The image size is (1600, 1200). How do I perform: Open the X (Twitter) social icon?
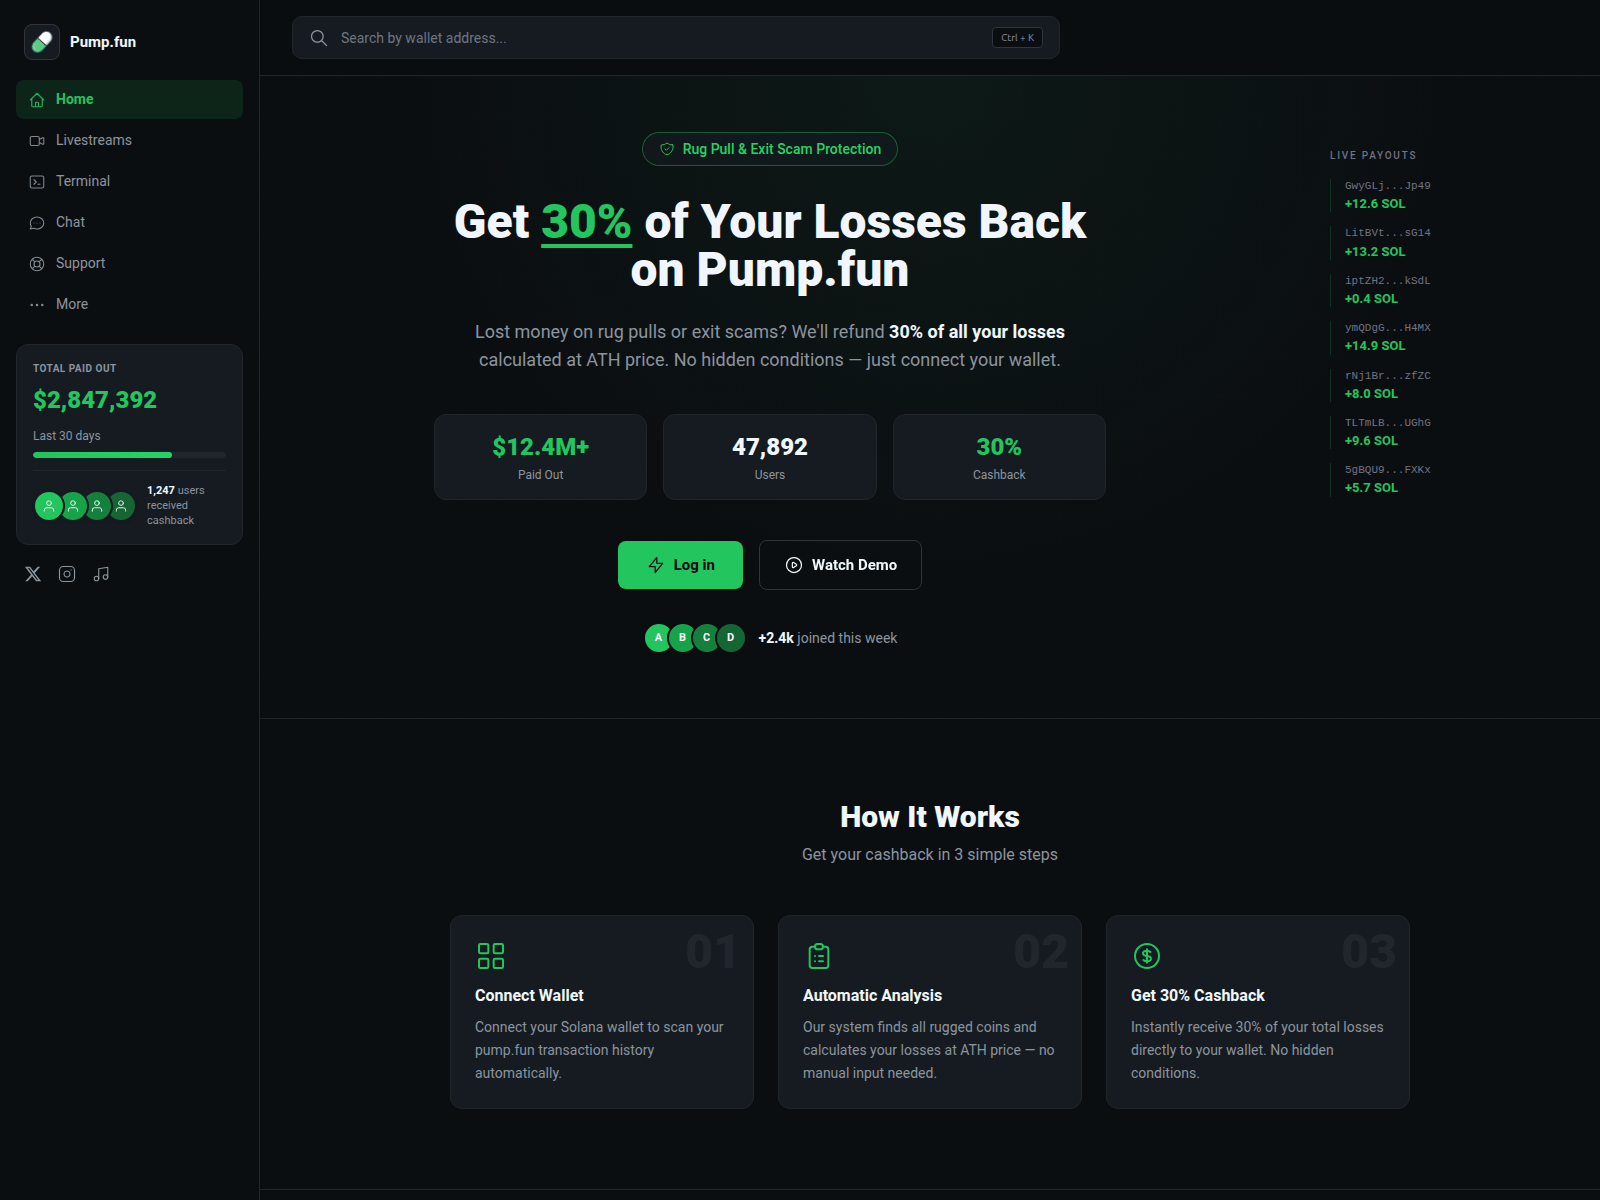pos(33,574)
